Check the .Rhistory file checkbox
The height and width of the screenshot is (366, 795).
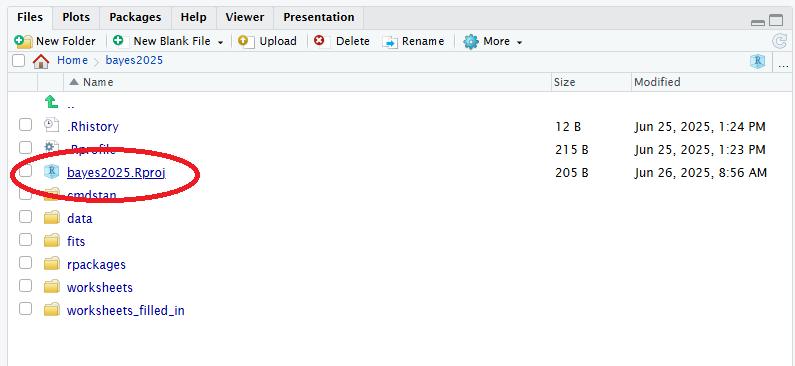pyautogui.click(x=25, y=125)
